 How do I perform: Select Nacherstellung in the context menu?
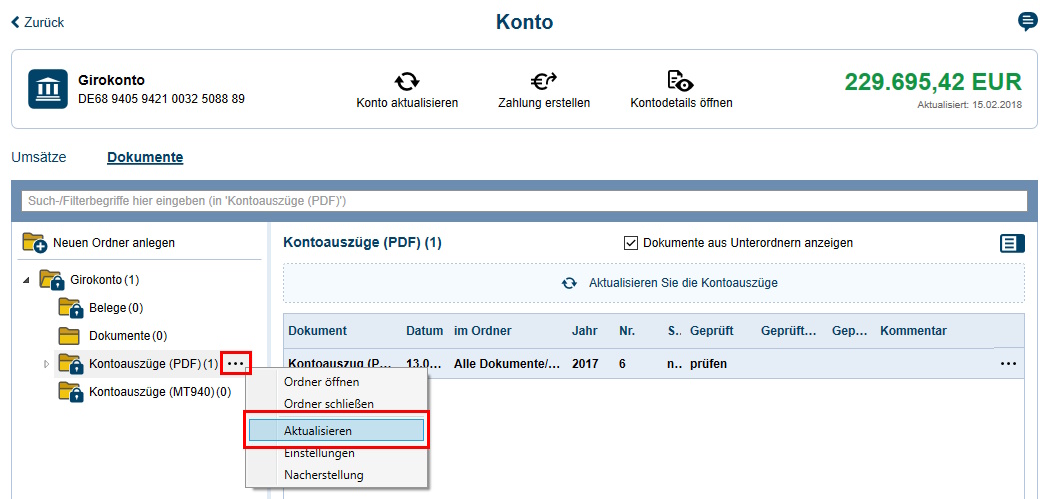(323, 475)
